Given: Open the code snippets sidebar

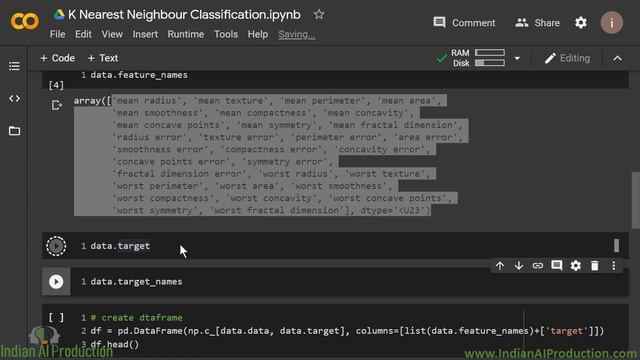Looking at the screenshot, I should pyautogui.click(x=14, y=98).
